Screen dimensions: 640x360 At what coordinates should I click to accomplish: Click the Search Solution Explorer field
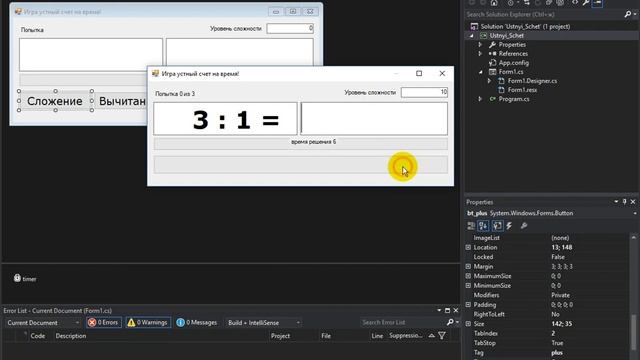click(x=544, y=15)
